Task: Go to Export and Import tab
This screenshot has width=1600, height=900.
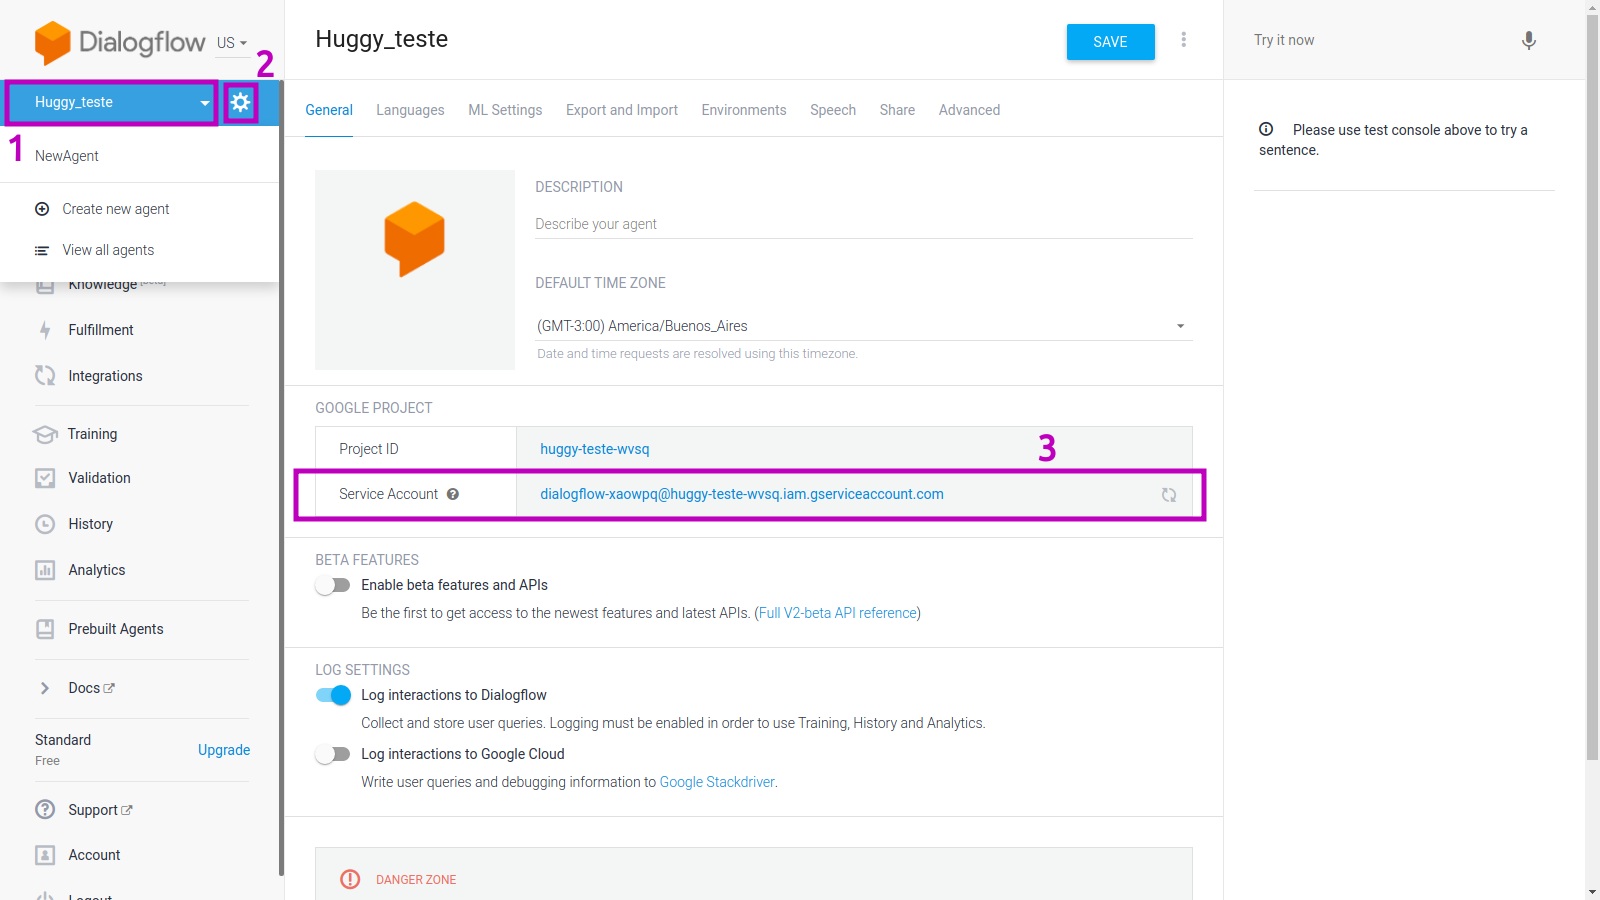Action: (x=622, y=110)
